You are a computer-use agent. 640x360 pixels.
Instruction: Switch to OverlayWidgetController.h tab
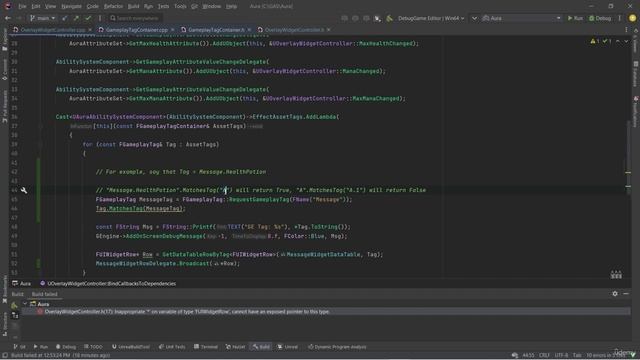pos(294,30)
